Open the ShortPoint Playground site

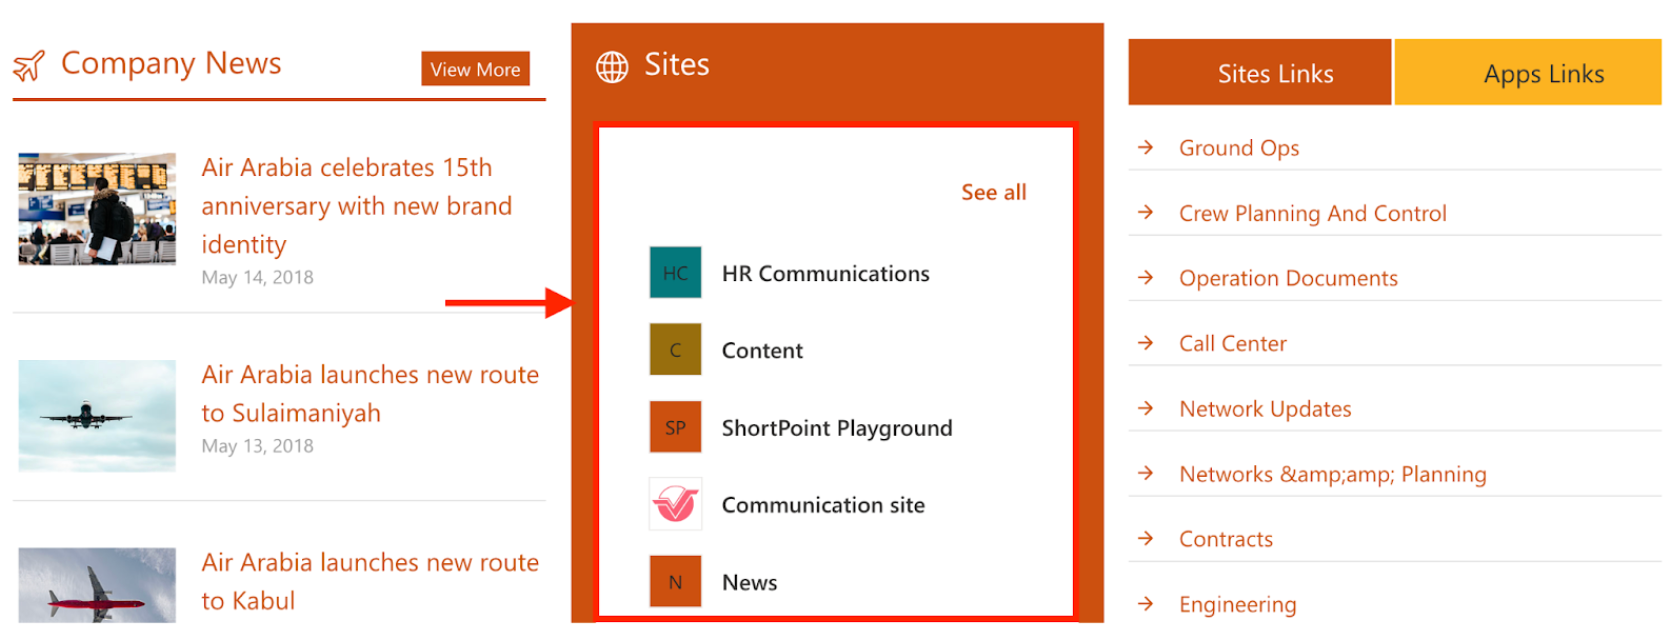(x=837, y=428)
